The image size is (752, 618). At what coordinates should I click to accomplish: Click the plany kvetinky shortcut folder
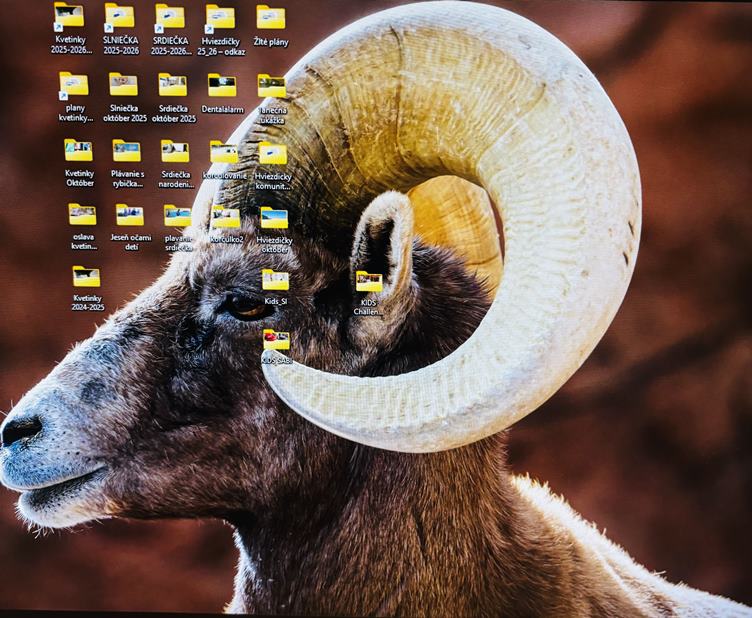pyautogui.click(x=74, y=85)
